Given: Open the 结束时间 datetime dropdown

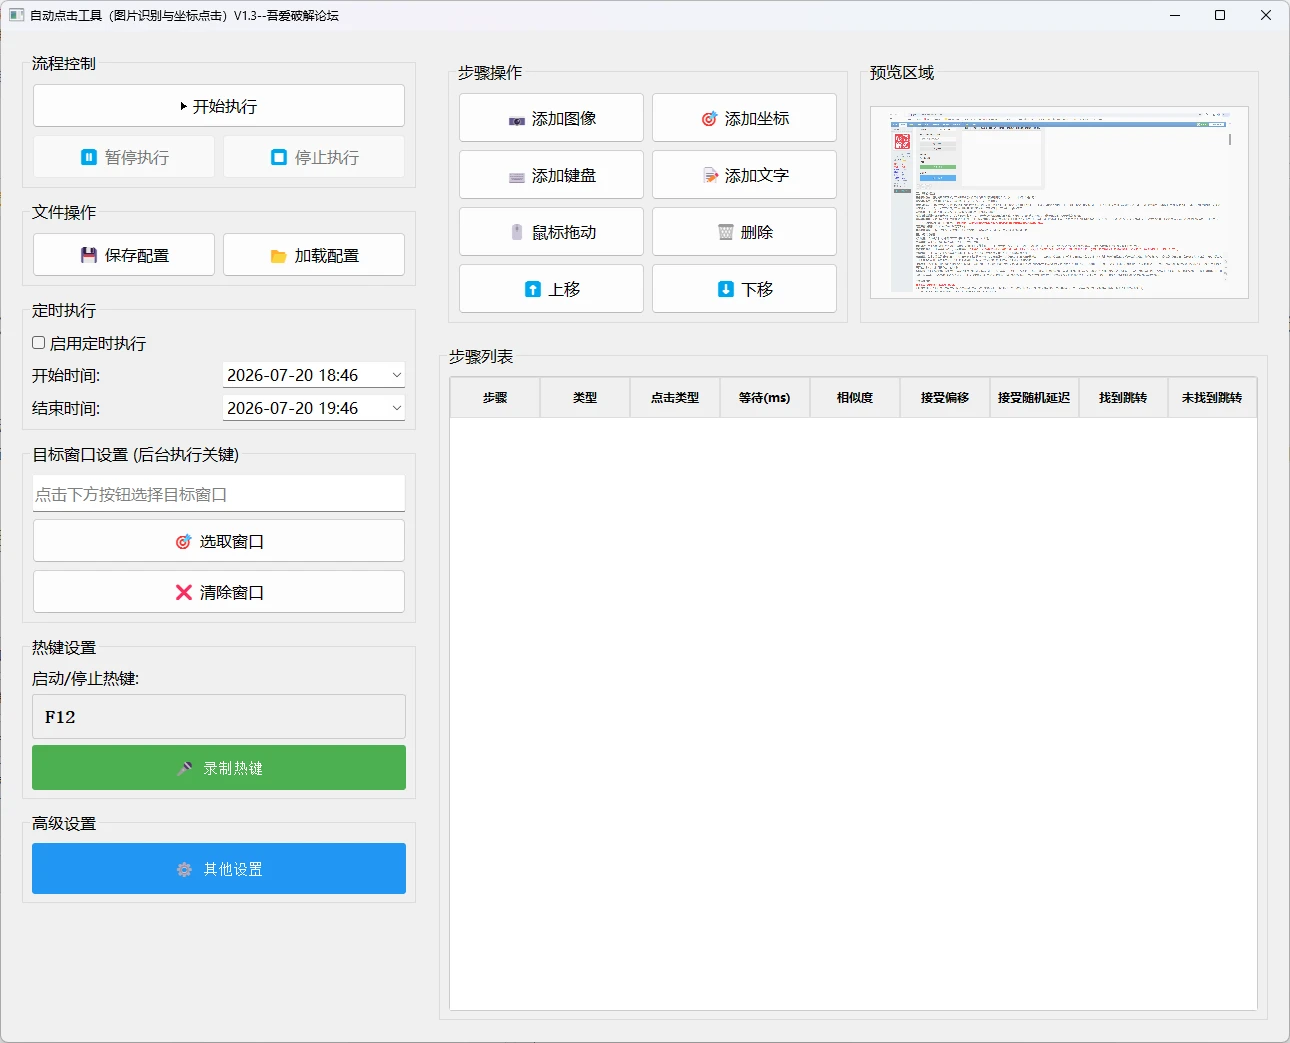Looking at the screenshot, I should click(396, 408).
